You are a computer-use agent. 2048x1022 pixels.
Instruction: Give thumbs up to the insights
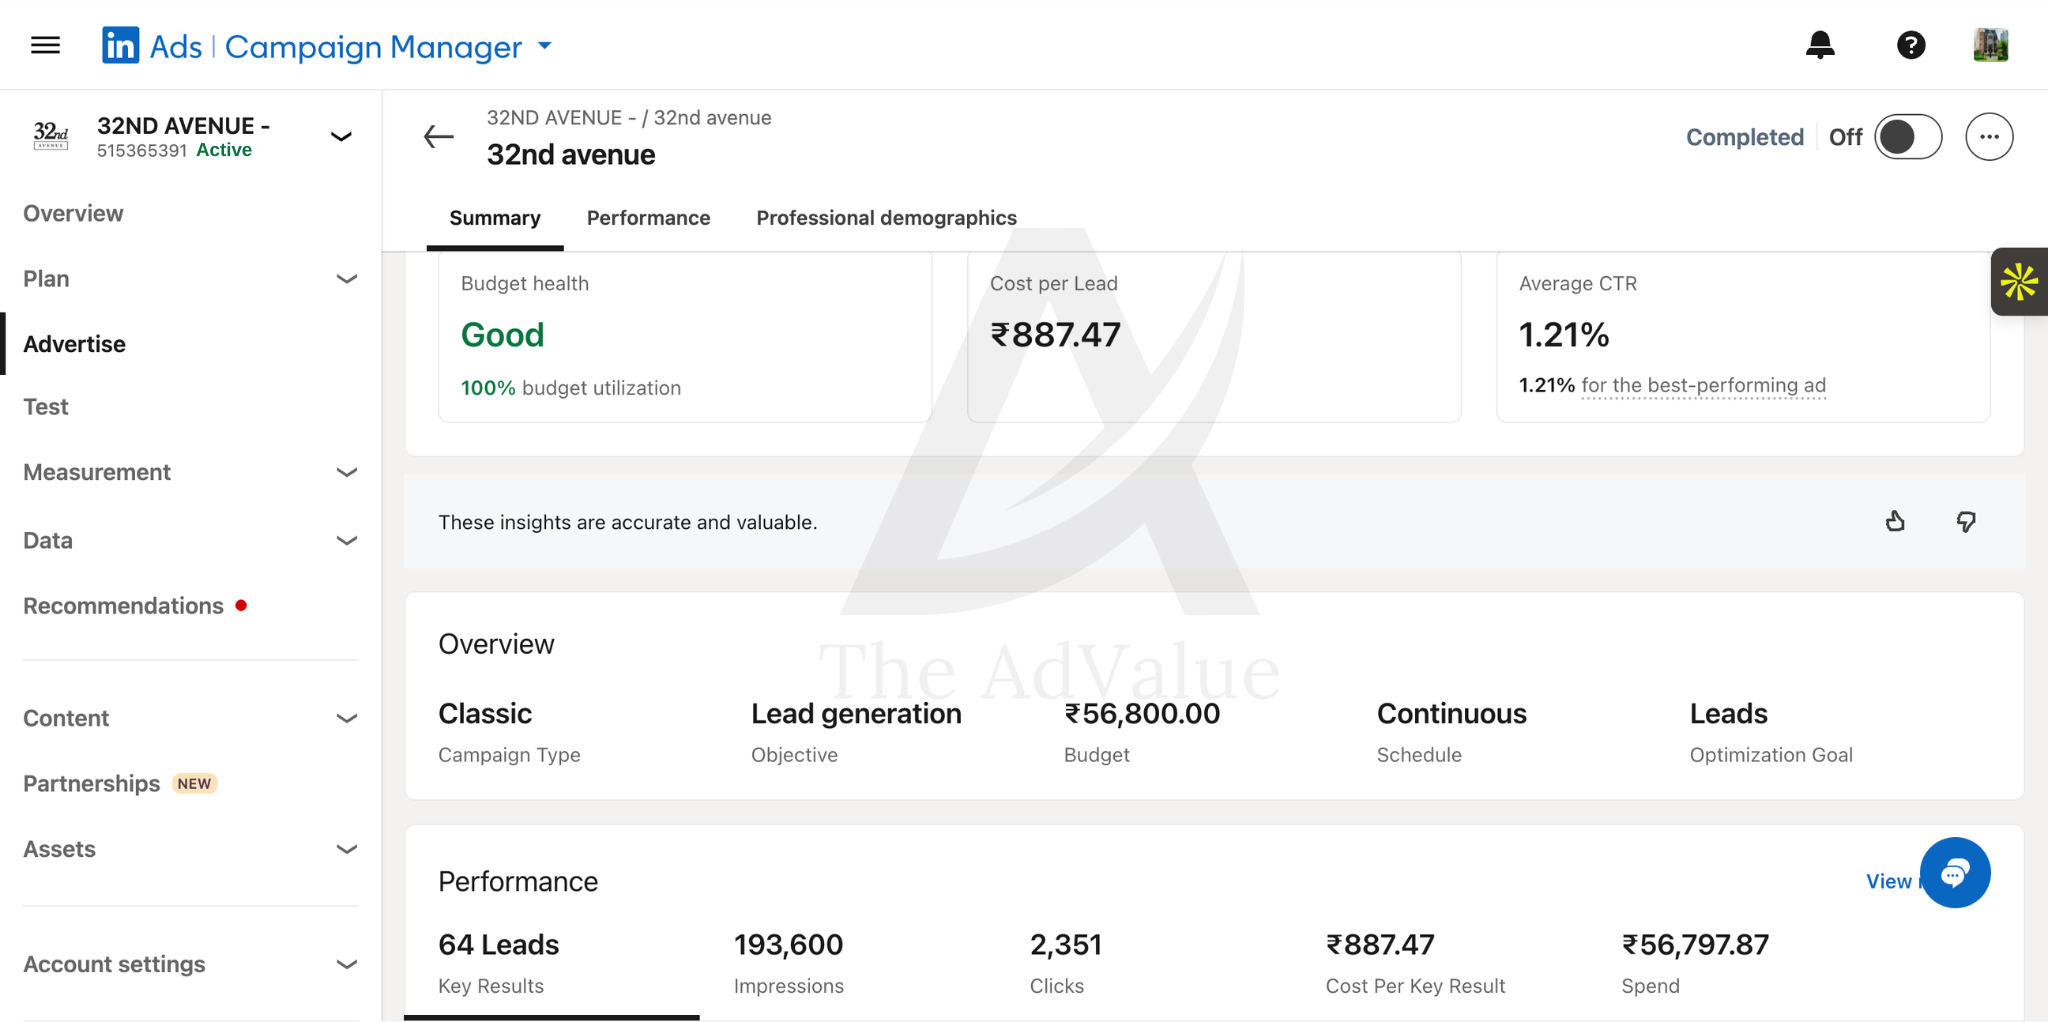coord(1895,521)
